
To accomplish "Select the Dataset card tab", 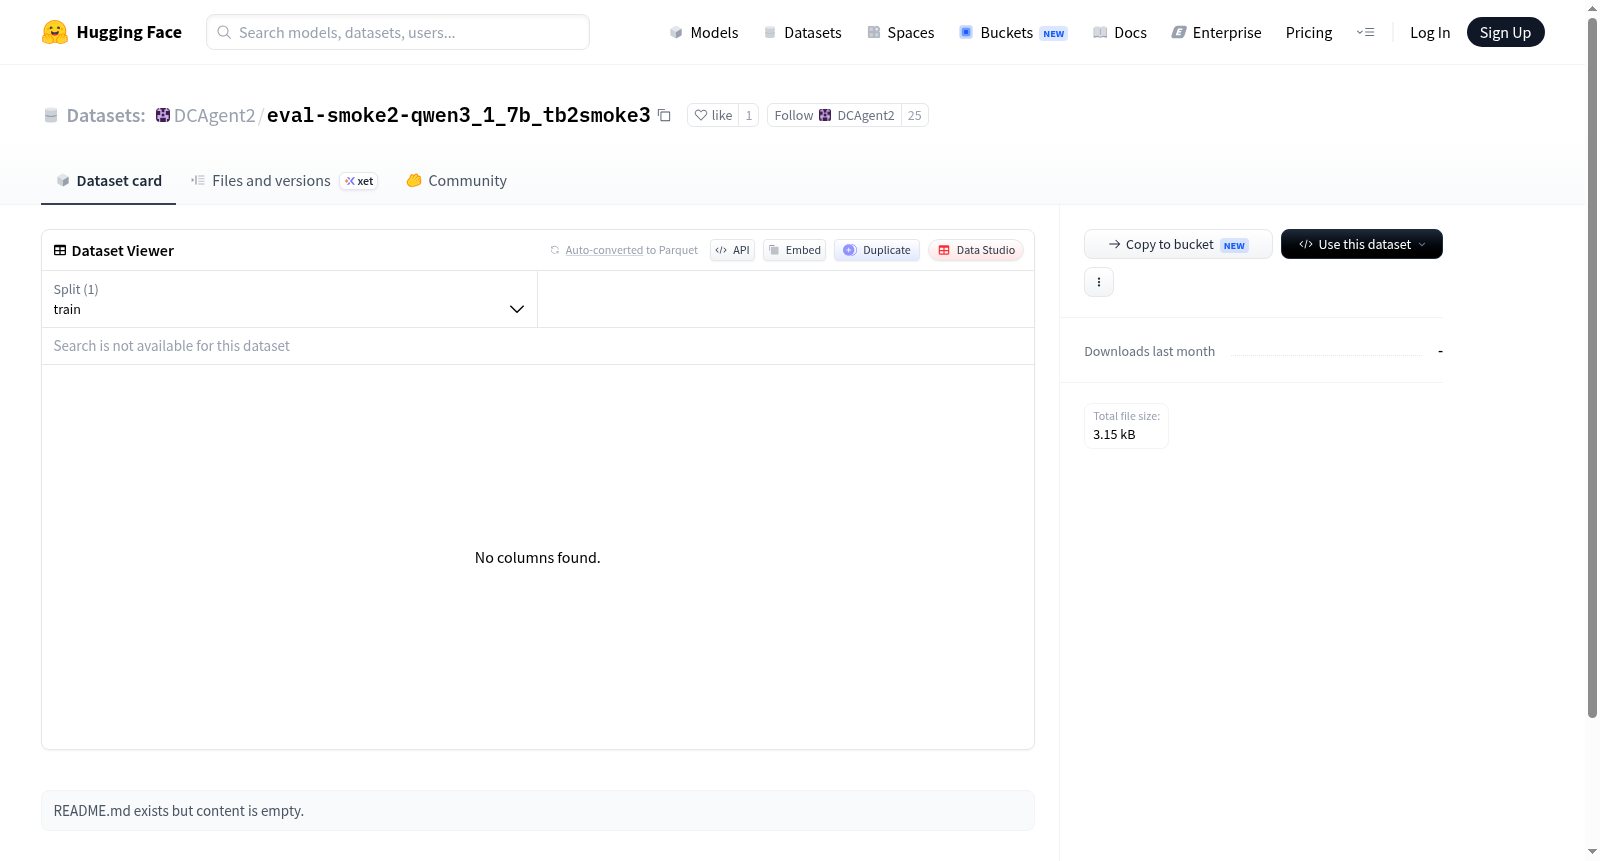I will (x=109, y=181).
